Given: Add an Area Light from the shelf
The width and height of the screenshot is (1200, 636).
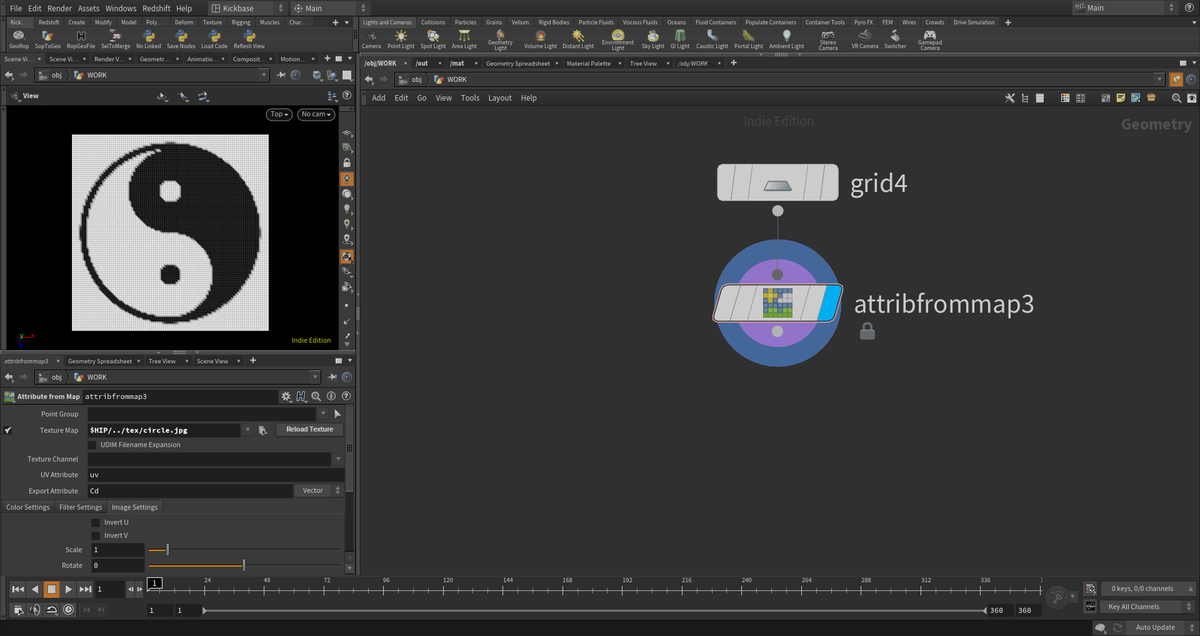Looking at the screenshot, I should coord(464,39).
